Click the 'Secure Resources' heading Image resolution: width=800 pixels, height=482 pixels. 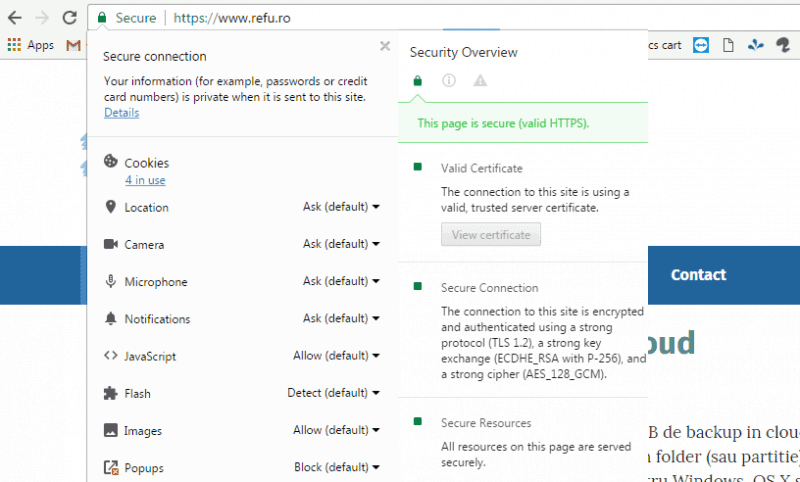tap(486, 423)
